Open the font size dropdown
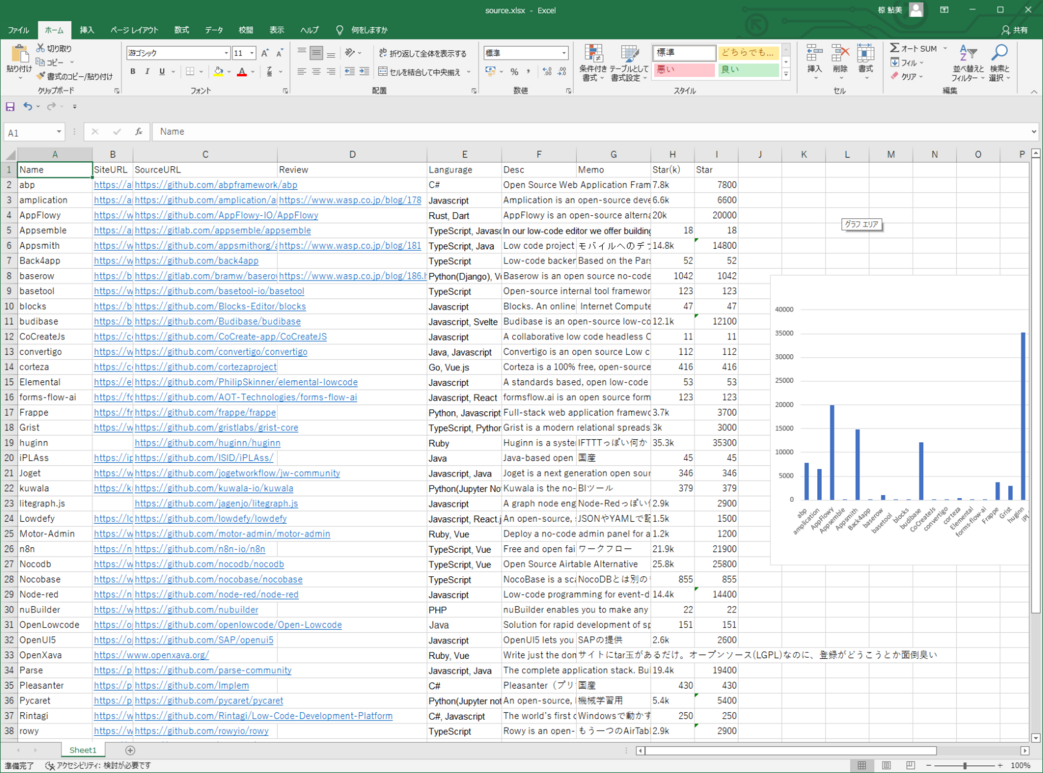Viewport: 1043px width, 773px height. coord(252,53)
